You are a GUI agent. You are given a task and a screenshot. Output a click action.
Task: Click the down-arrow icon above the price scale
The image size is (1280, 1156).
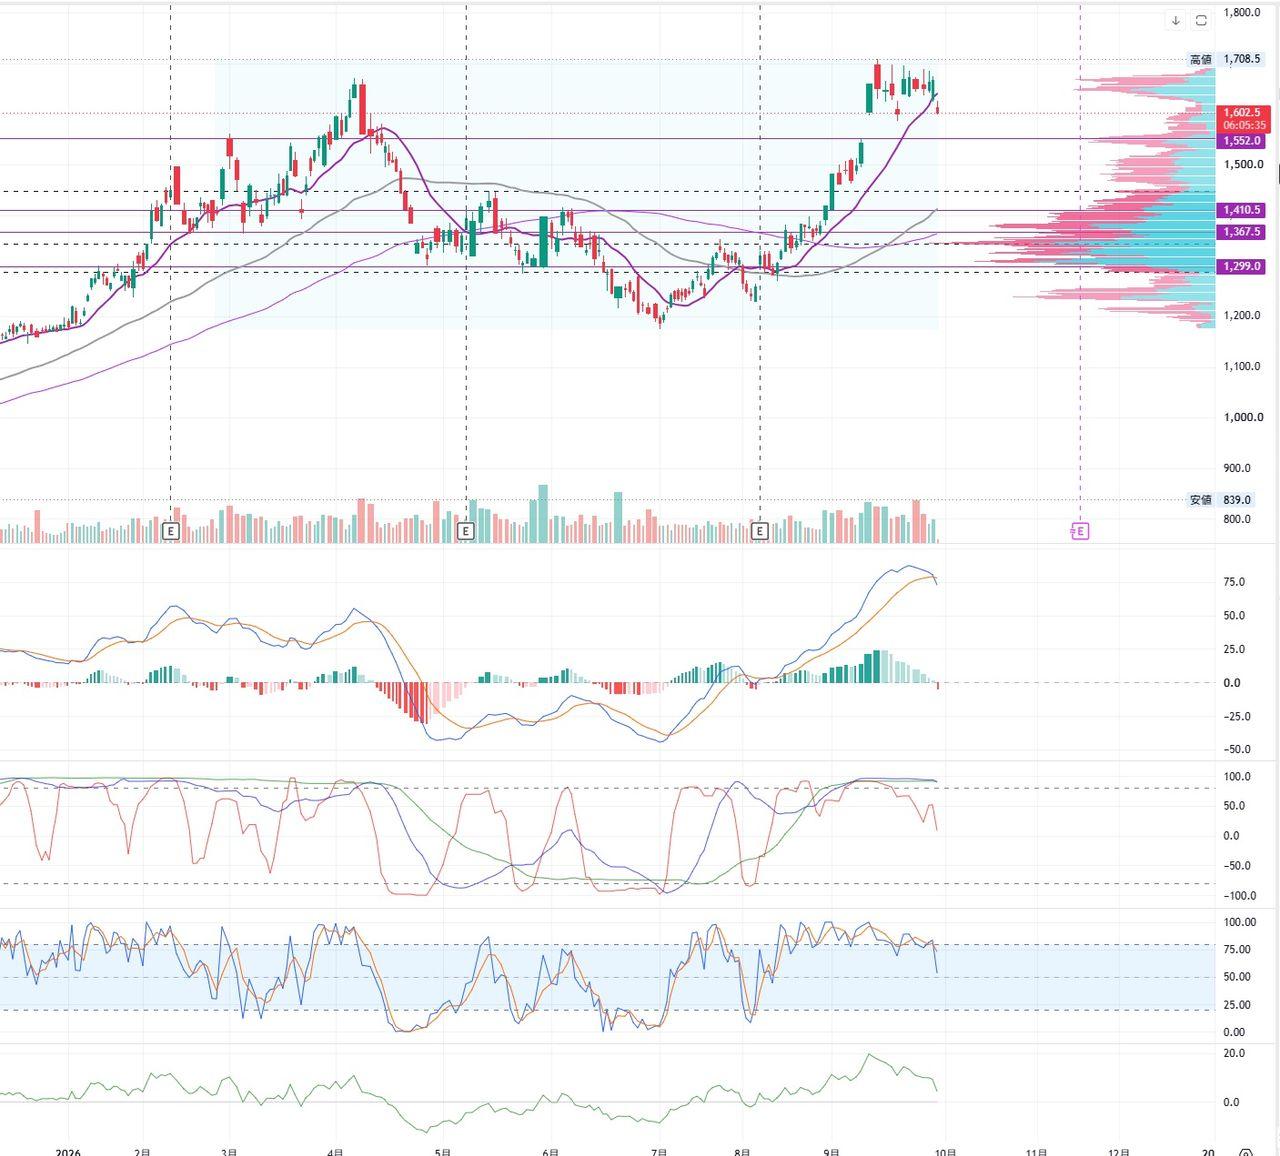[1176, 20]
